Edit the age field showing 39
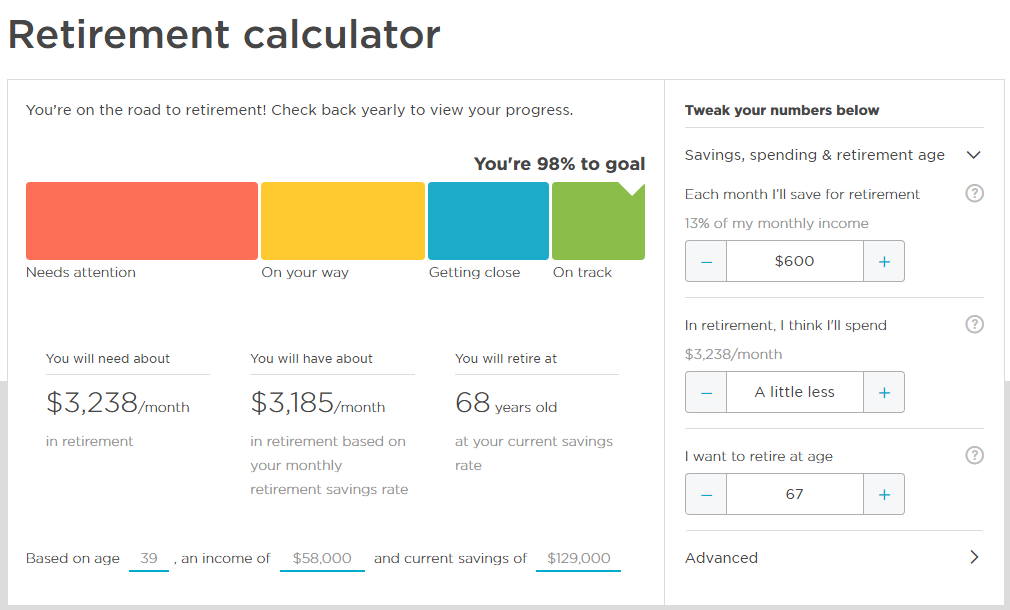The image size is (1010, 610). tap(148, 558)
